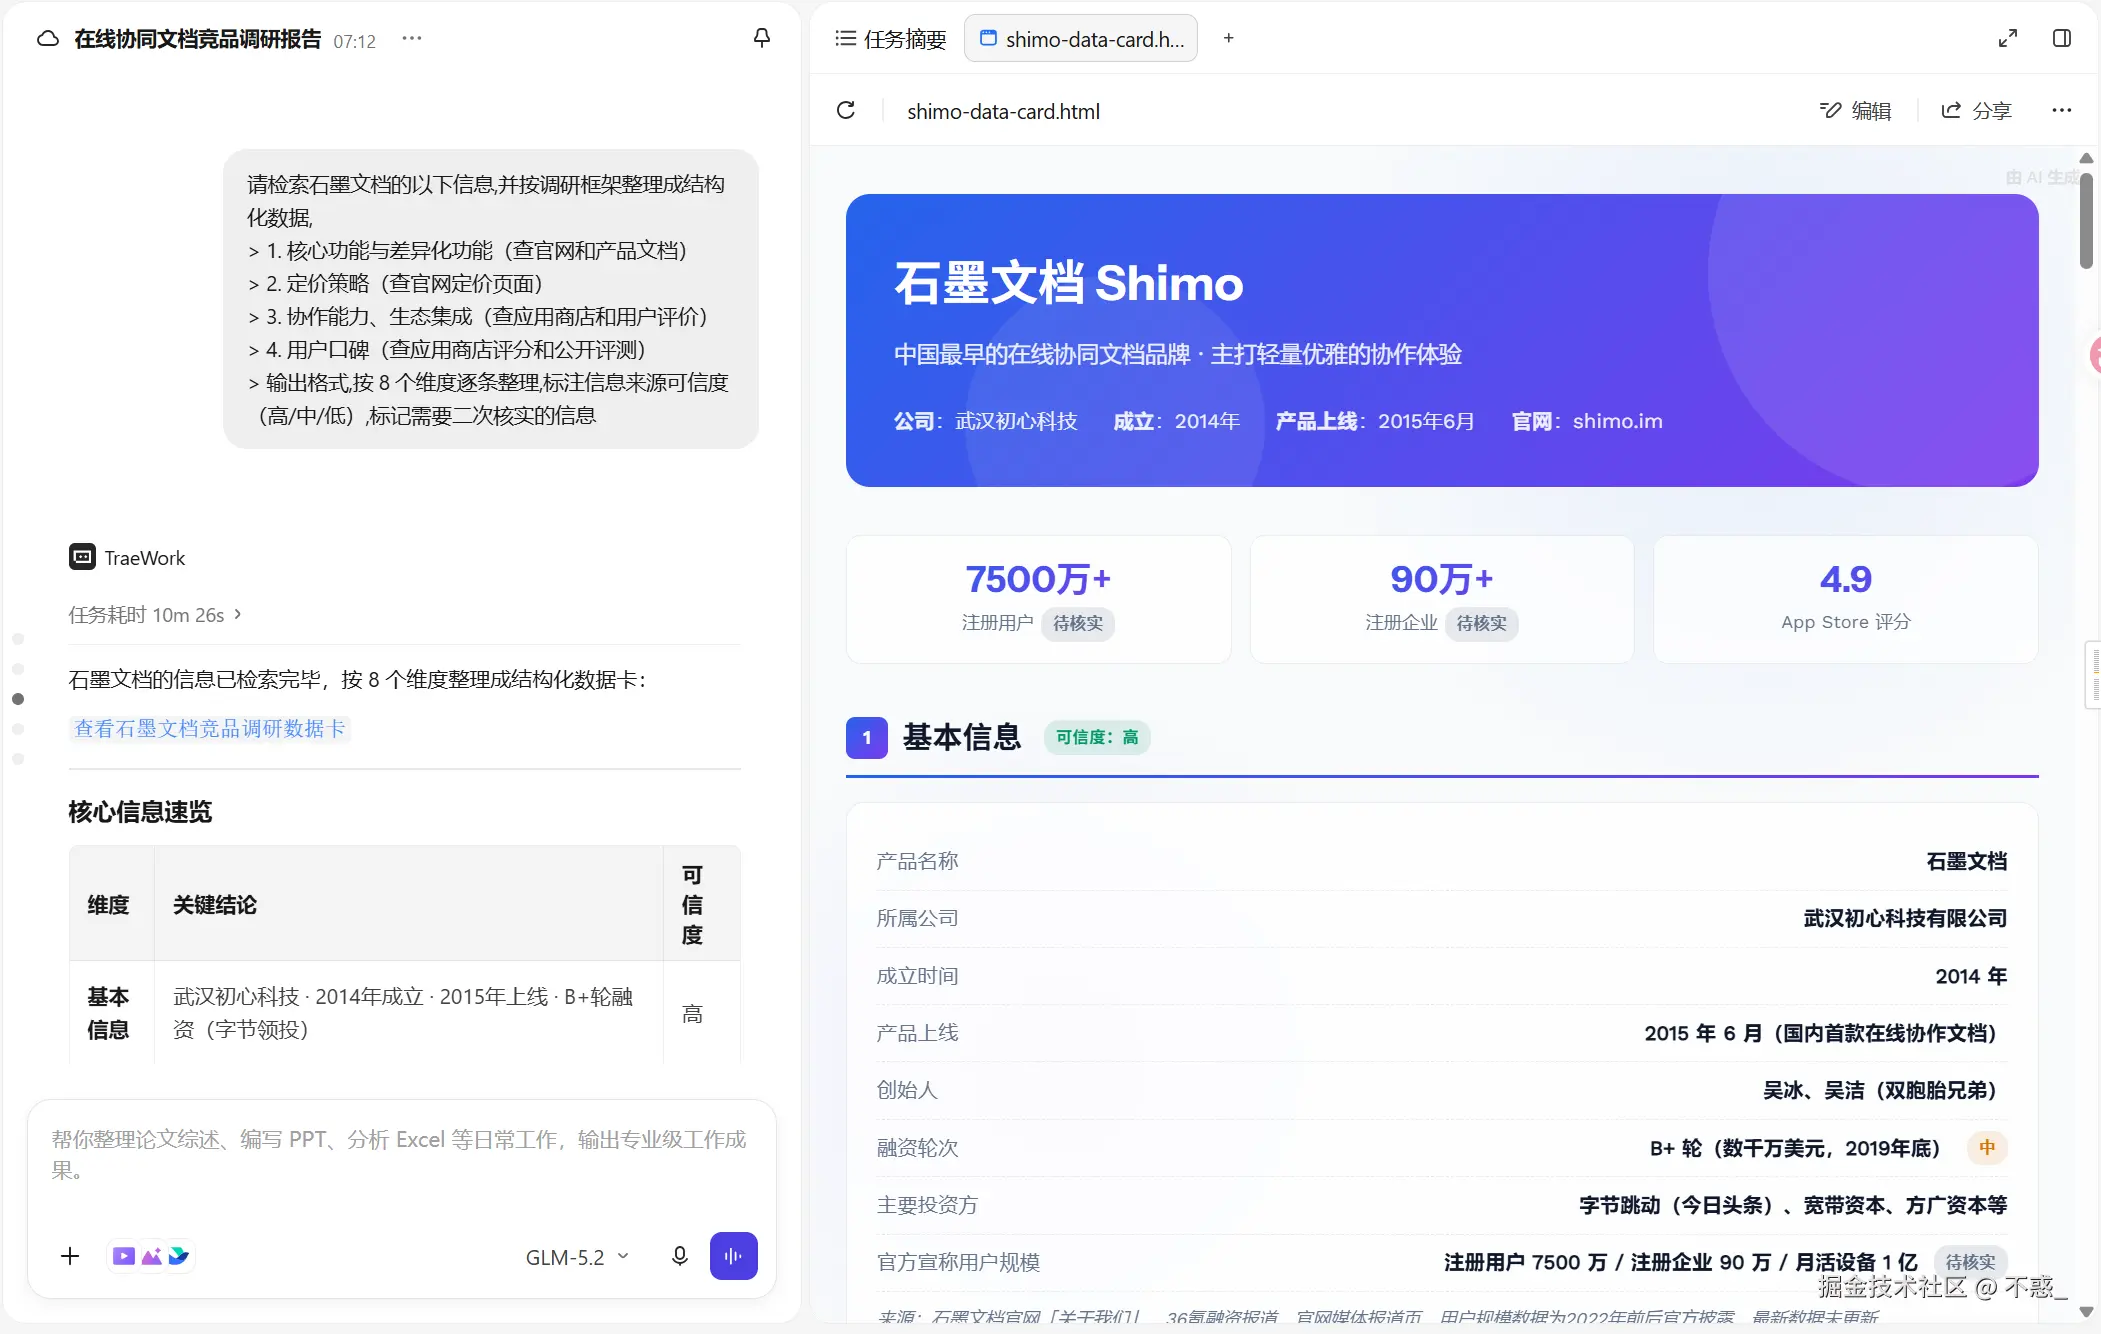
Task: Click the 吴冰、吴洁(双胞胎兄弟) value
Action: 1885,1090
